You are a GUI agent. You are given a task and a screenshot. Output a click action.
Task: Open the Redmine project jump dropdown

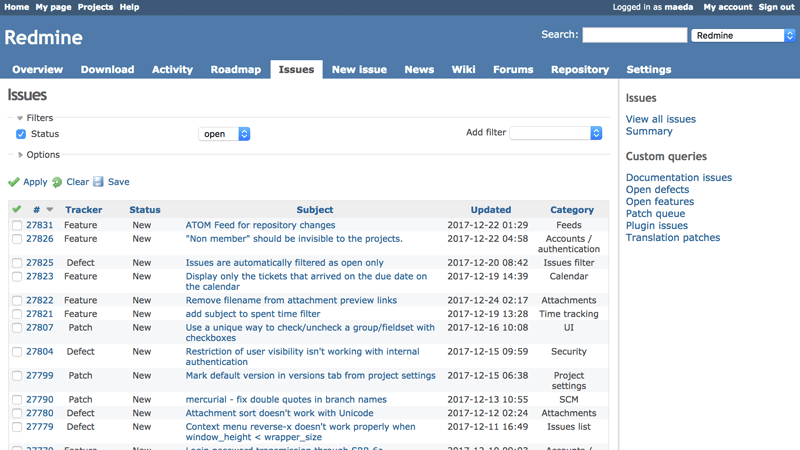(743, 35)
